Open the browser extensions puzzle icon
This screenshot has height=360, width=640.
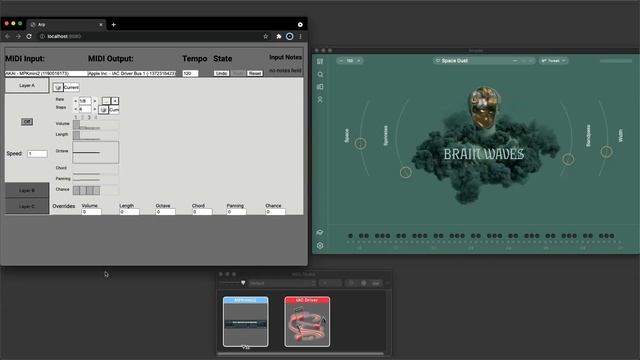[278, 36]
